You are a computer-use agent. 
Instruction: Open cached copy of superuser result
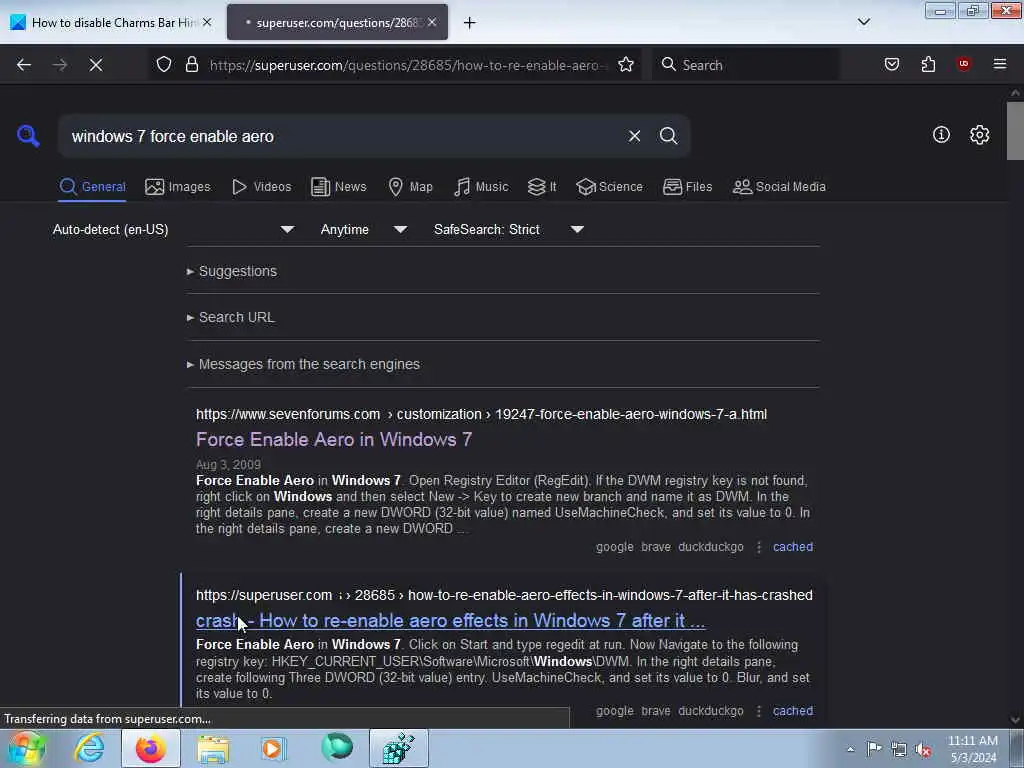[x=793, y=711]
